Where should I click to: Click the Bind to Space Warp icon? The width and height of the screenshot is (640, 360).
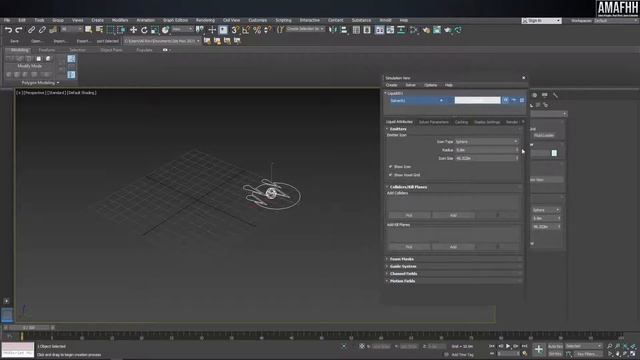coord(53,30)
